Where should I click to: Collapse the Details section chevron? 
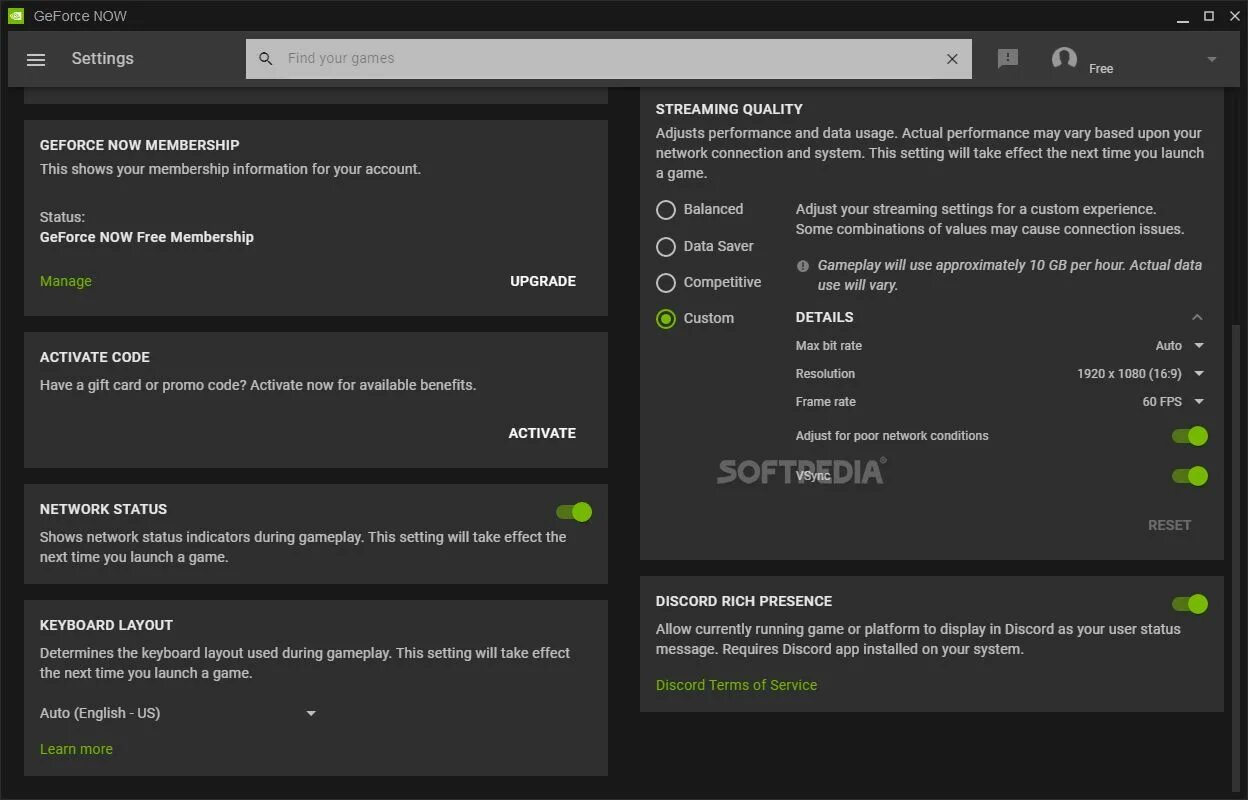click(1197, 317)
